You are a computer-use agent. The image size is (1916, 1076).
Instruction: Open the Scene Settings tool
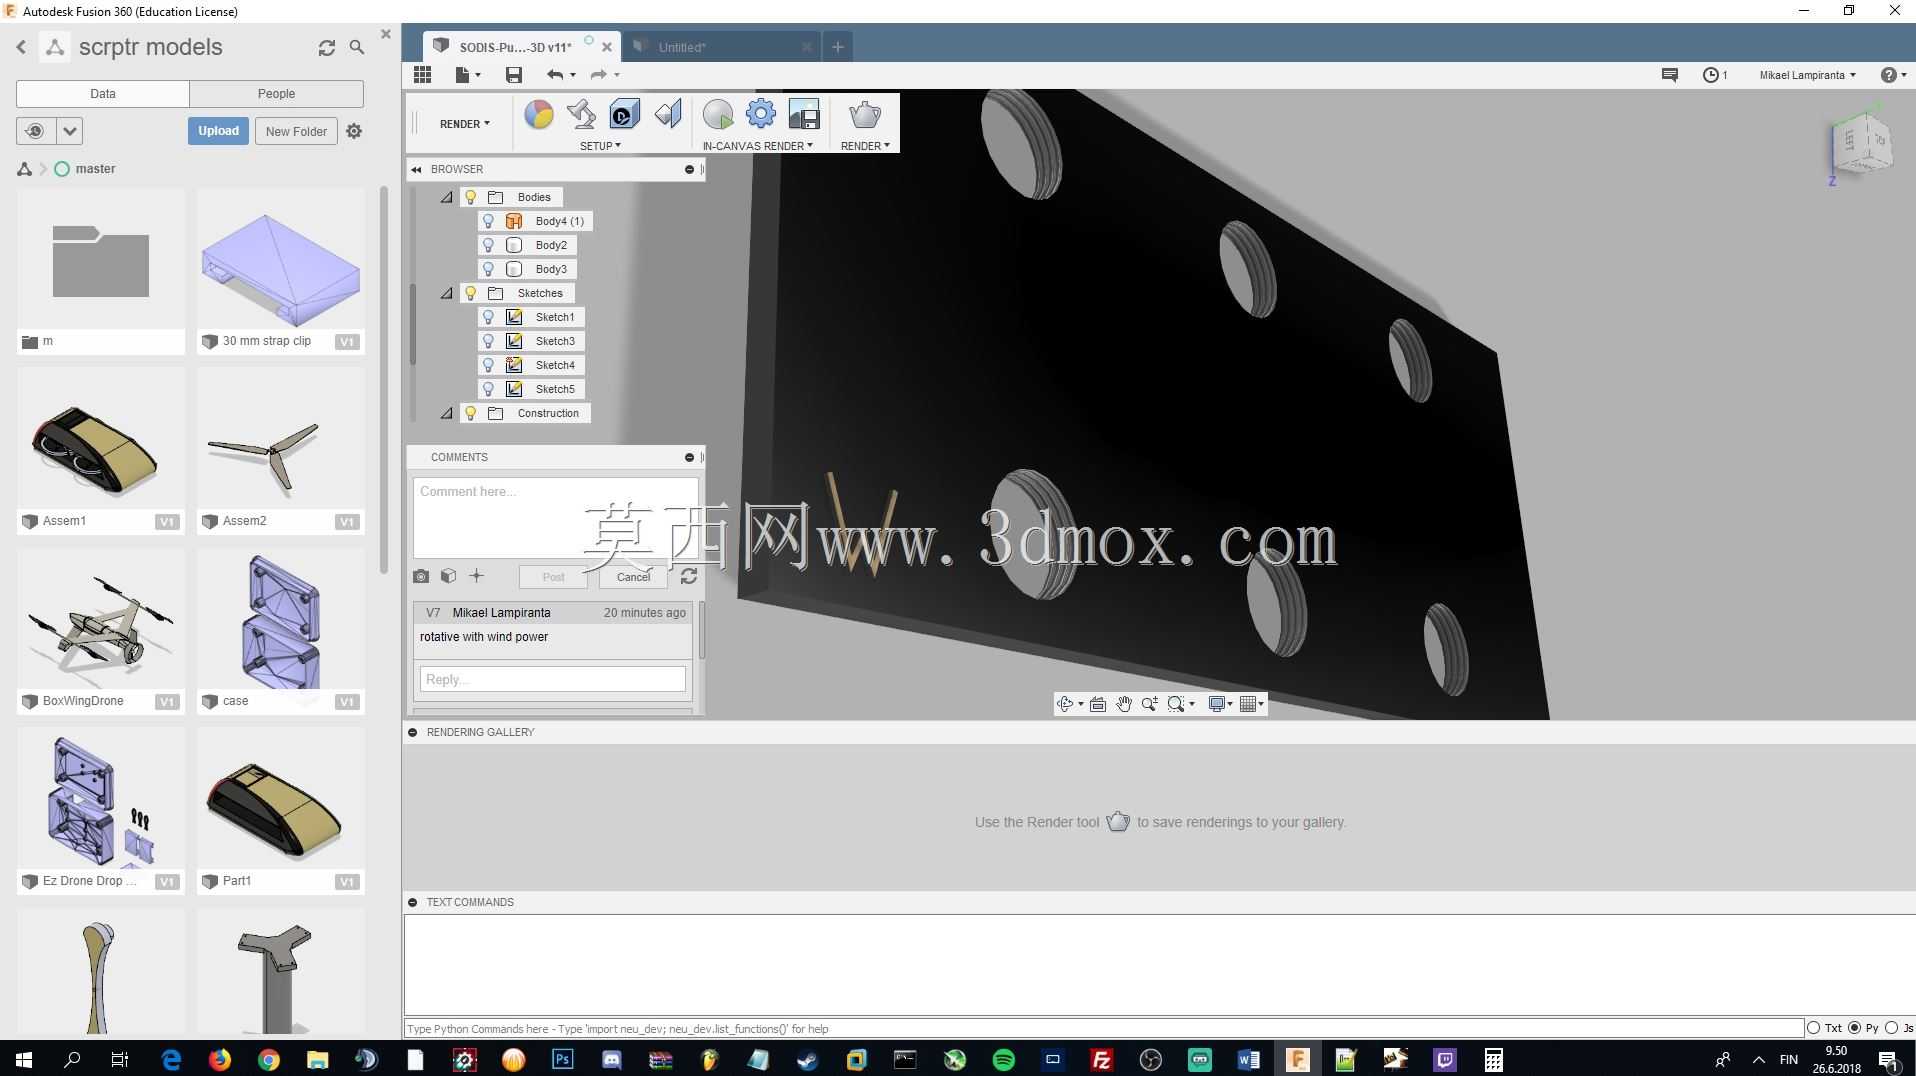click(581, 115)
